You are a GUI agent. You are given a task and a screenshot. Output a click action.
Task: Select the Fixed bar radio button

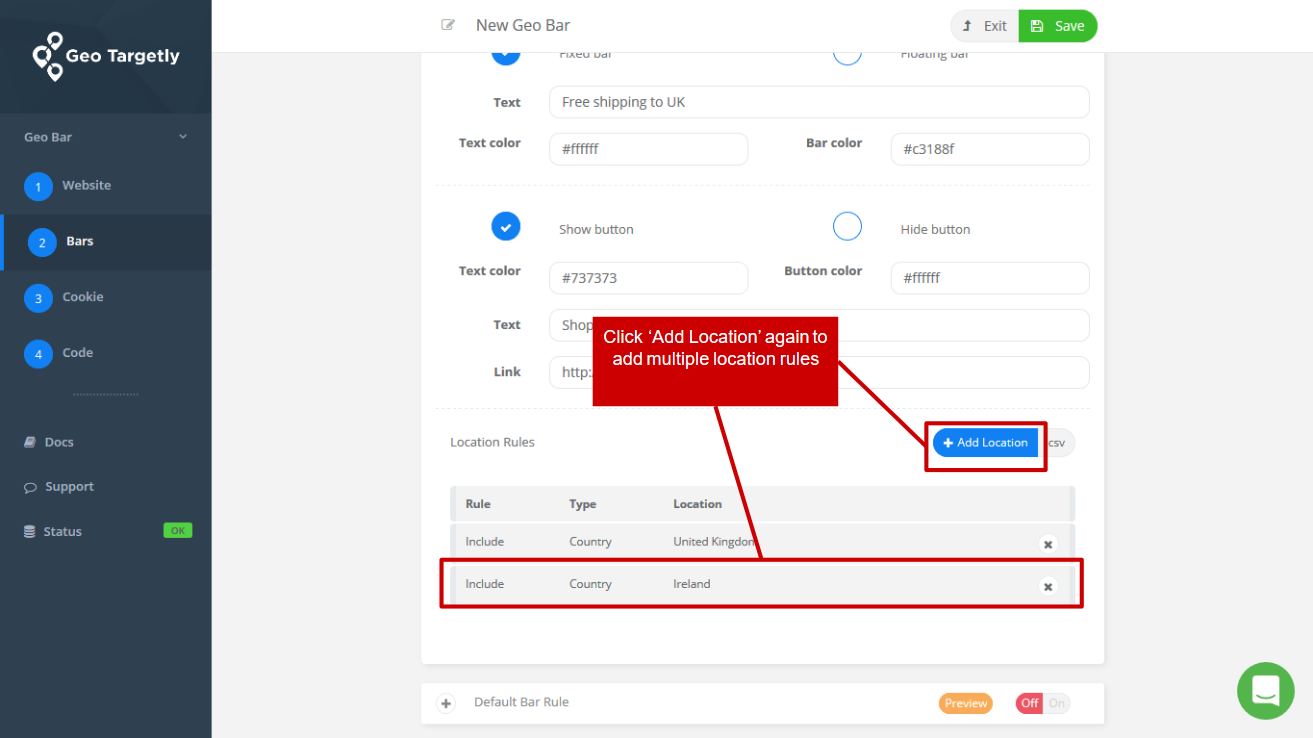505,52
